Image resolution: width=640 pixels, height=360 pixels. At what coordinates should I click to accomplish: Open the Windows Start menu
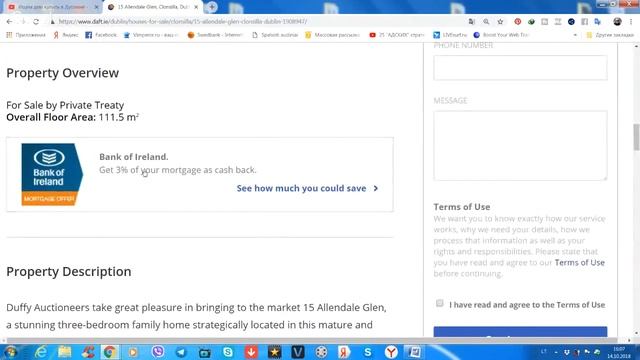[10, 352]
